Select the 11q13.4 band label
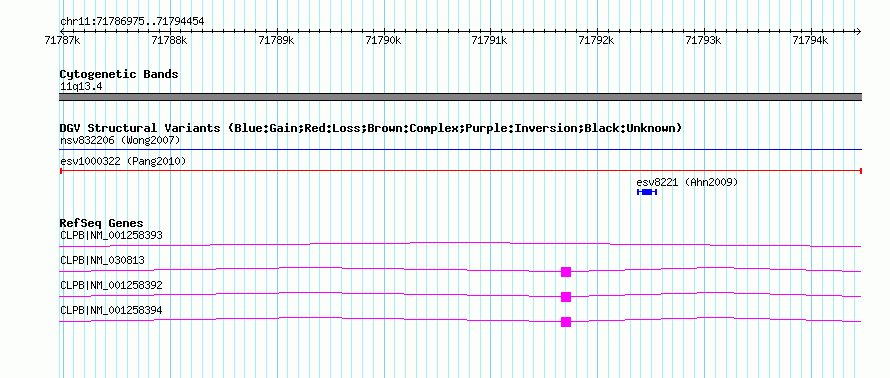890x378 pixels. tap(81, 87)
